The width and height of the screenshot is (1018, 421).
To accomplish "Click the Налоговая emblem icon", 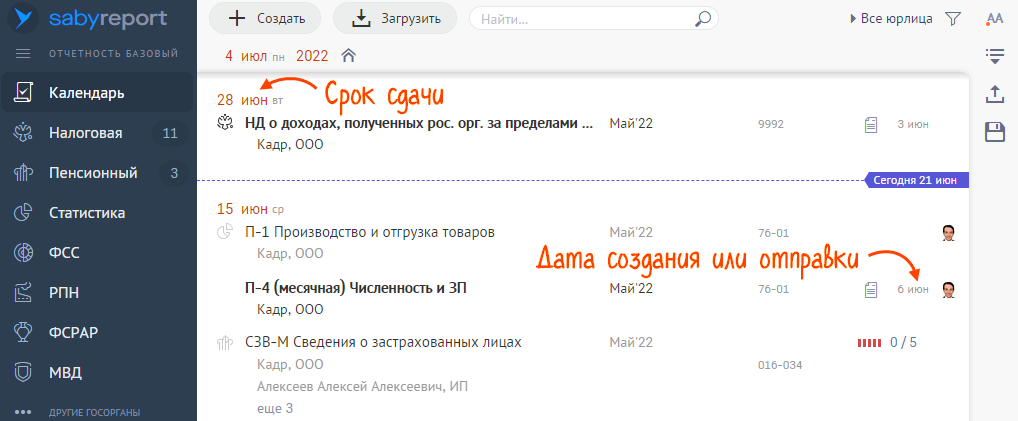I will click(23, 134).
